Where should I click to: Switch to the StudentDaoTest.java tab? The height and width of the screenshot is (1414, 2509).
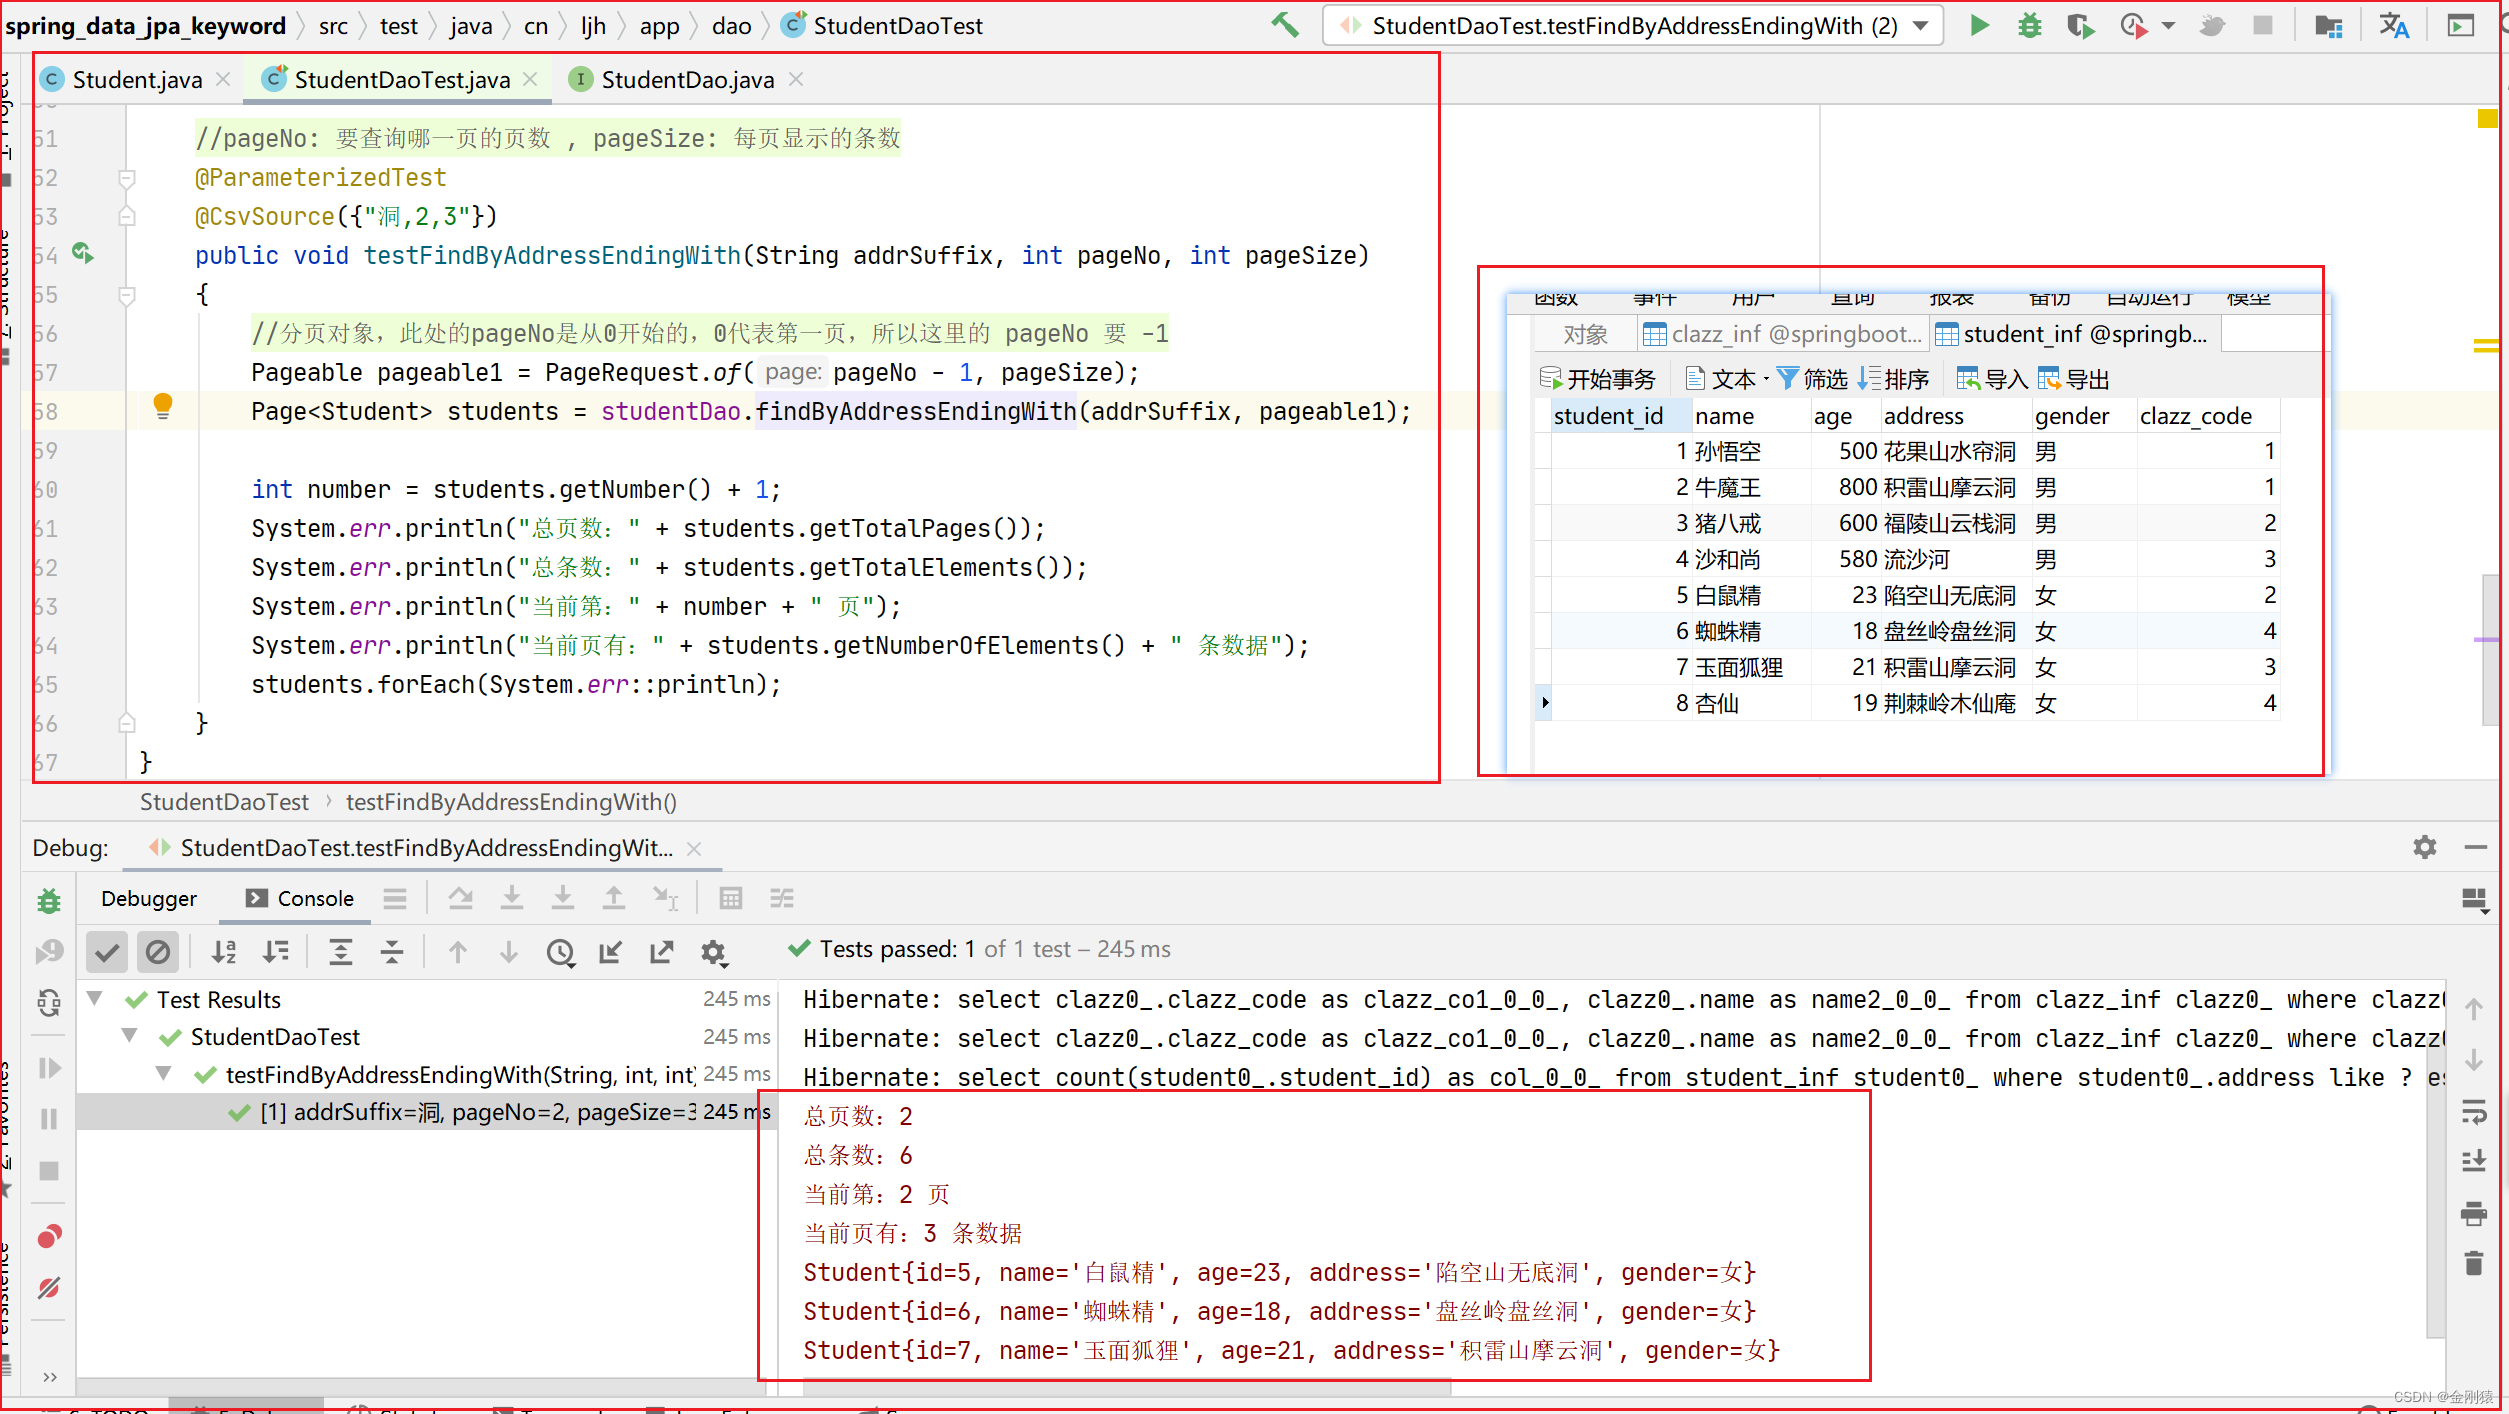(x=402, y=80)
